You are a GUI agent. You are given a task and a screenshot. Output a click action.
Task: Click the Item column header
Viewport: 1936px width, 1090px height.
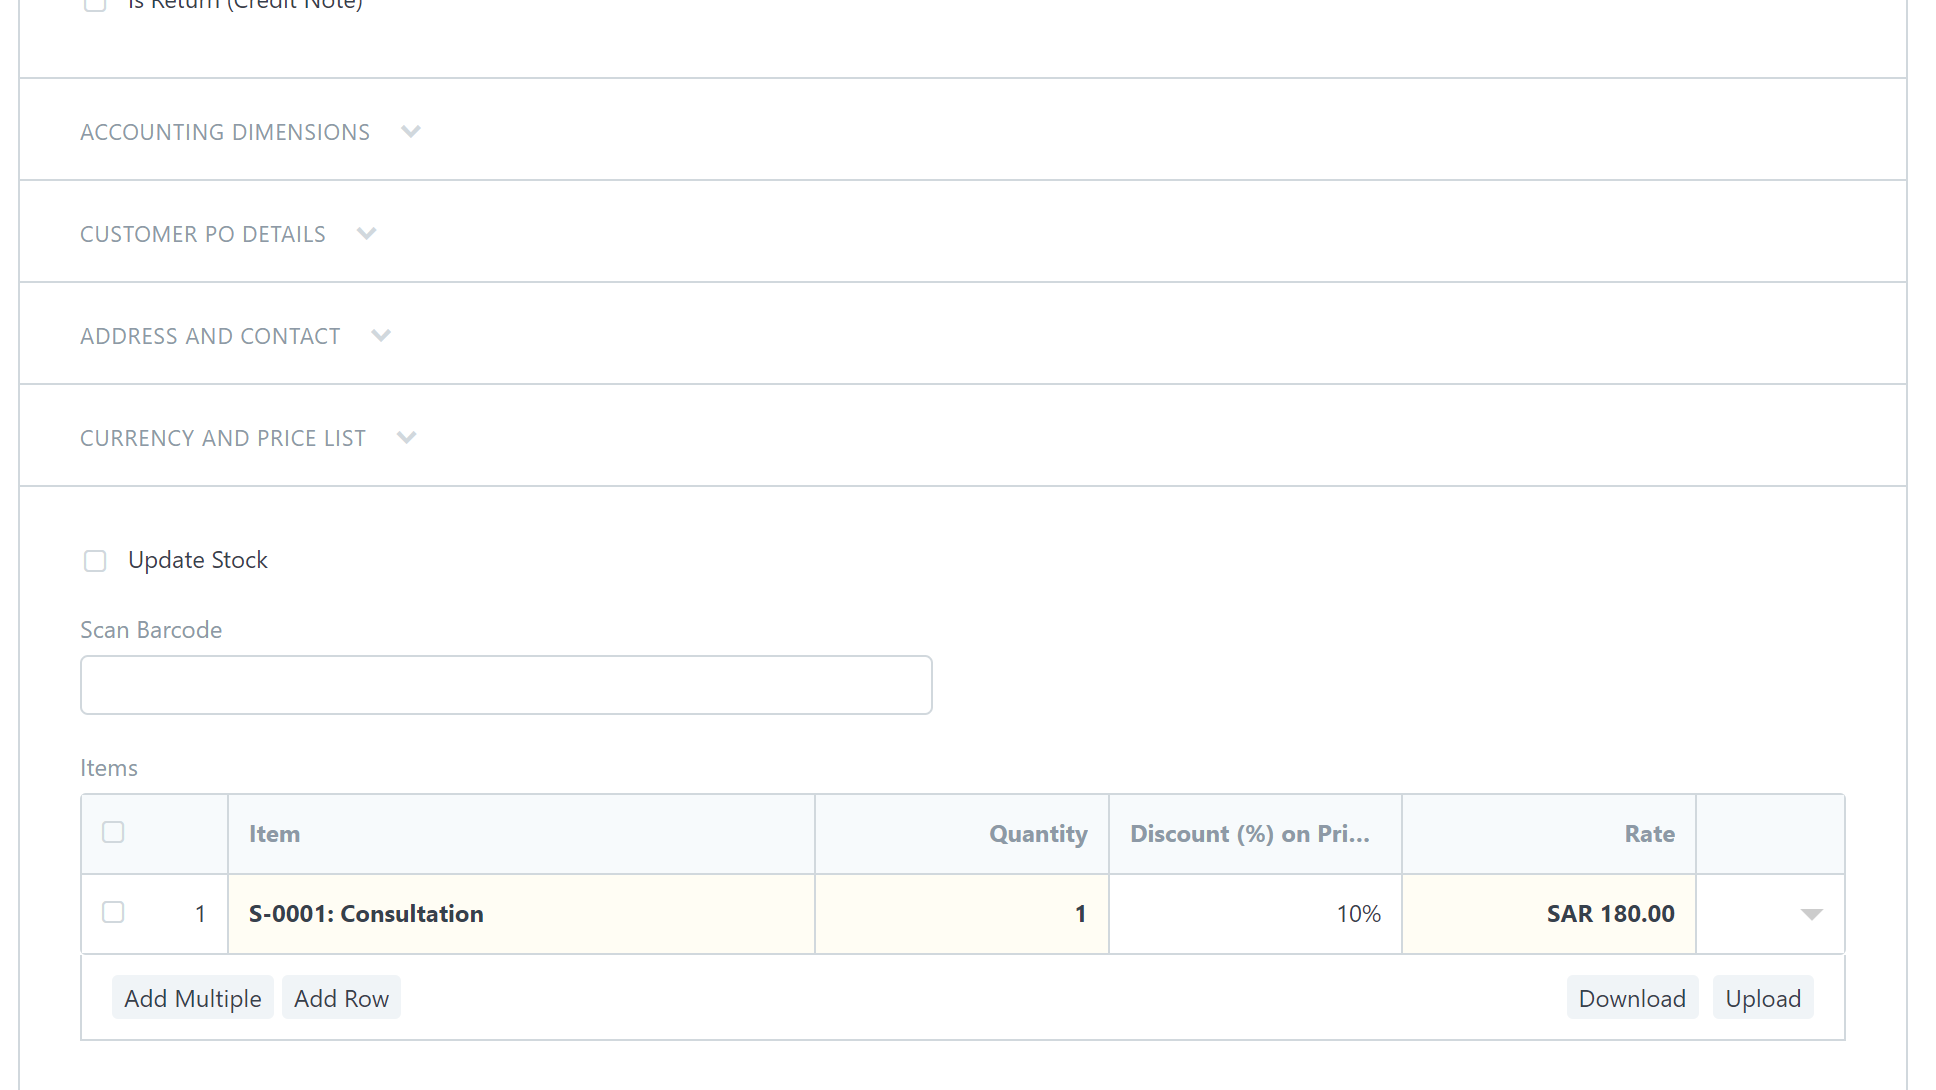pos(274,833)
